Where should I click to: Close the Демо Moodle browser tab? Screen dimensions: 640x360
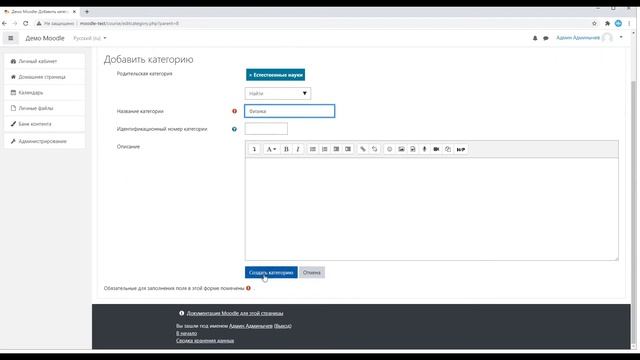tap(74, 12)
